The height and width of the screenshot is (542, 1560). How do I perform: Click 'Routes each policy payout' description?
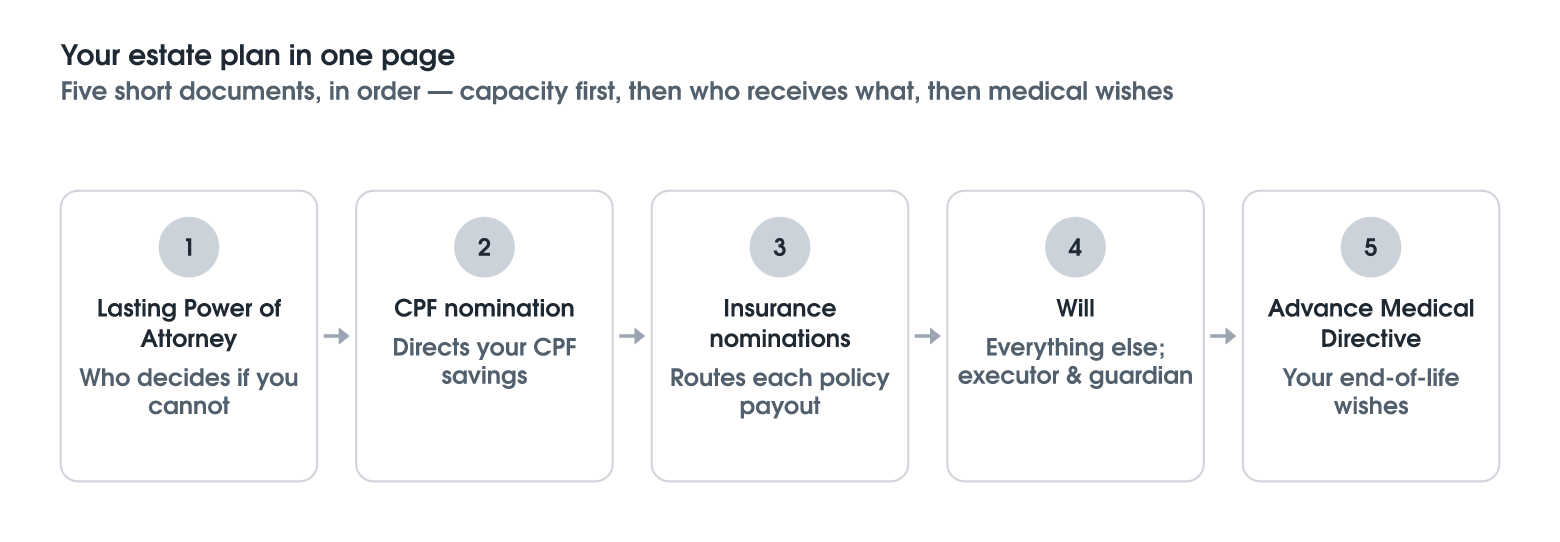(x=780, y=392)
